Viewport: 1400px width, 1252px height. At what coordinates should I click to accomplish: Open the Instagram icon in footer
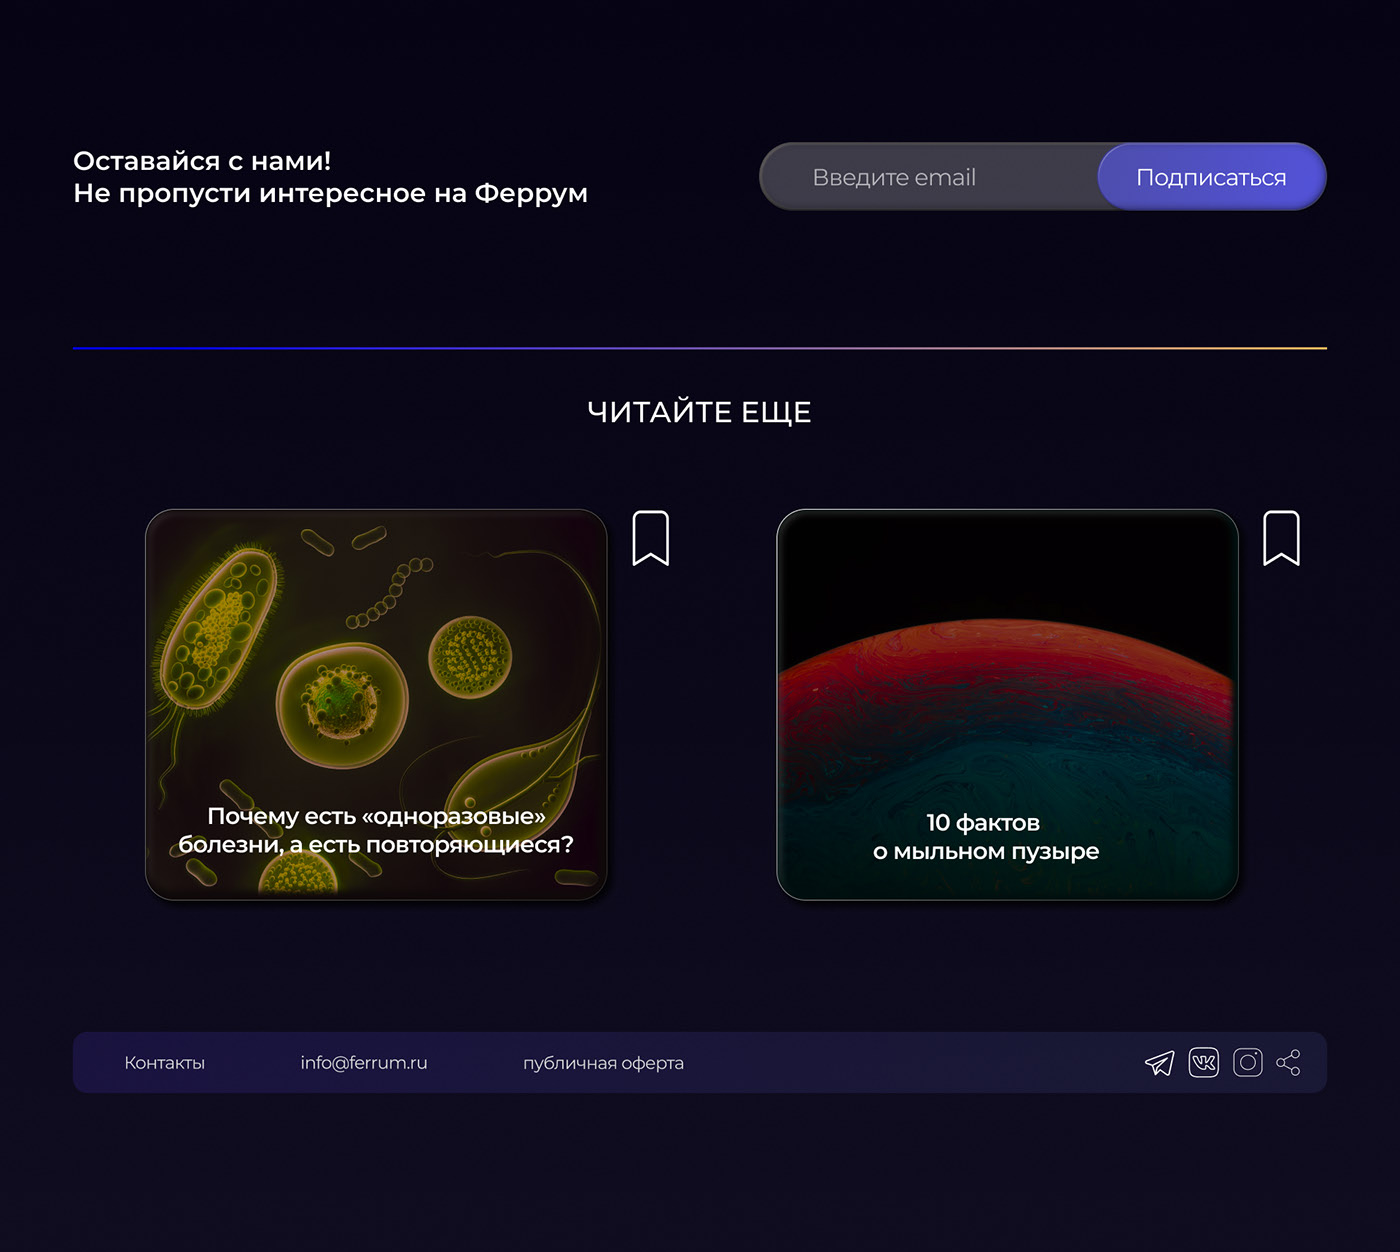(x=1247, y=1062)
